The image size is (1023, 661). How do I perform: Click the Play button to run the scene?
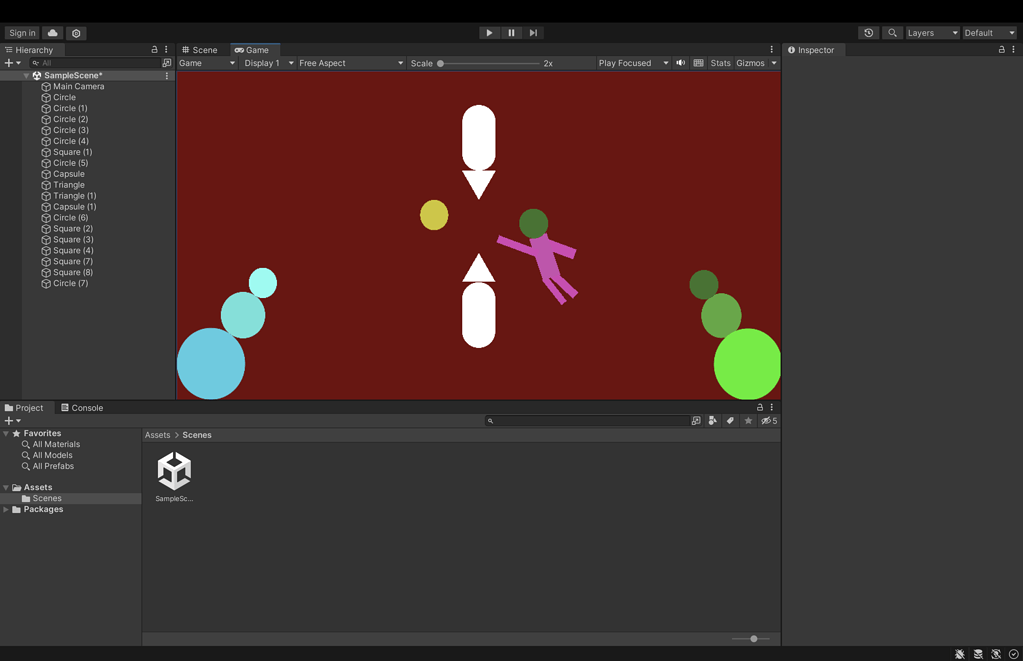point(489,32)
